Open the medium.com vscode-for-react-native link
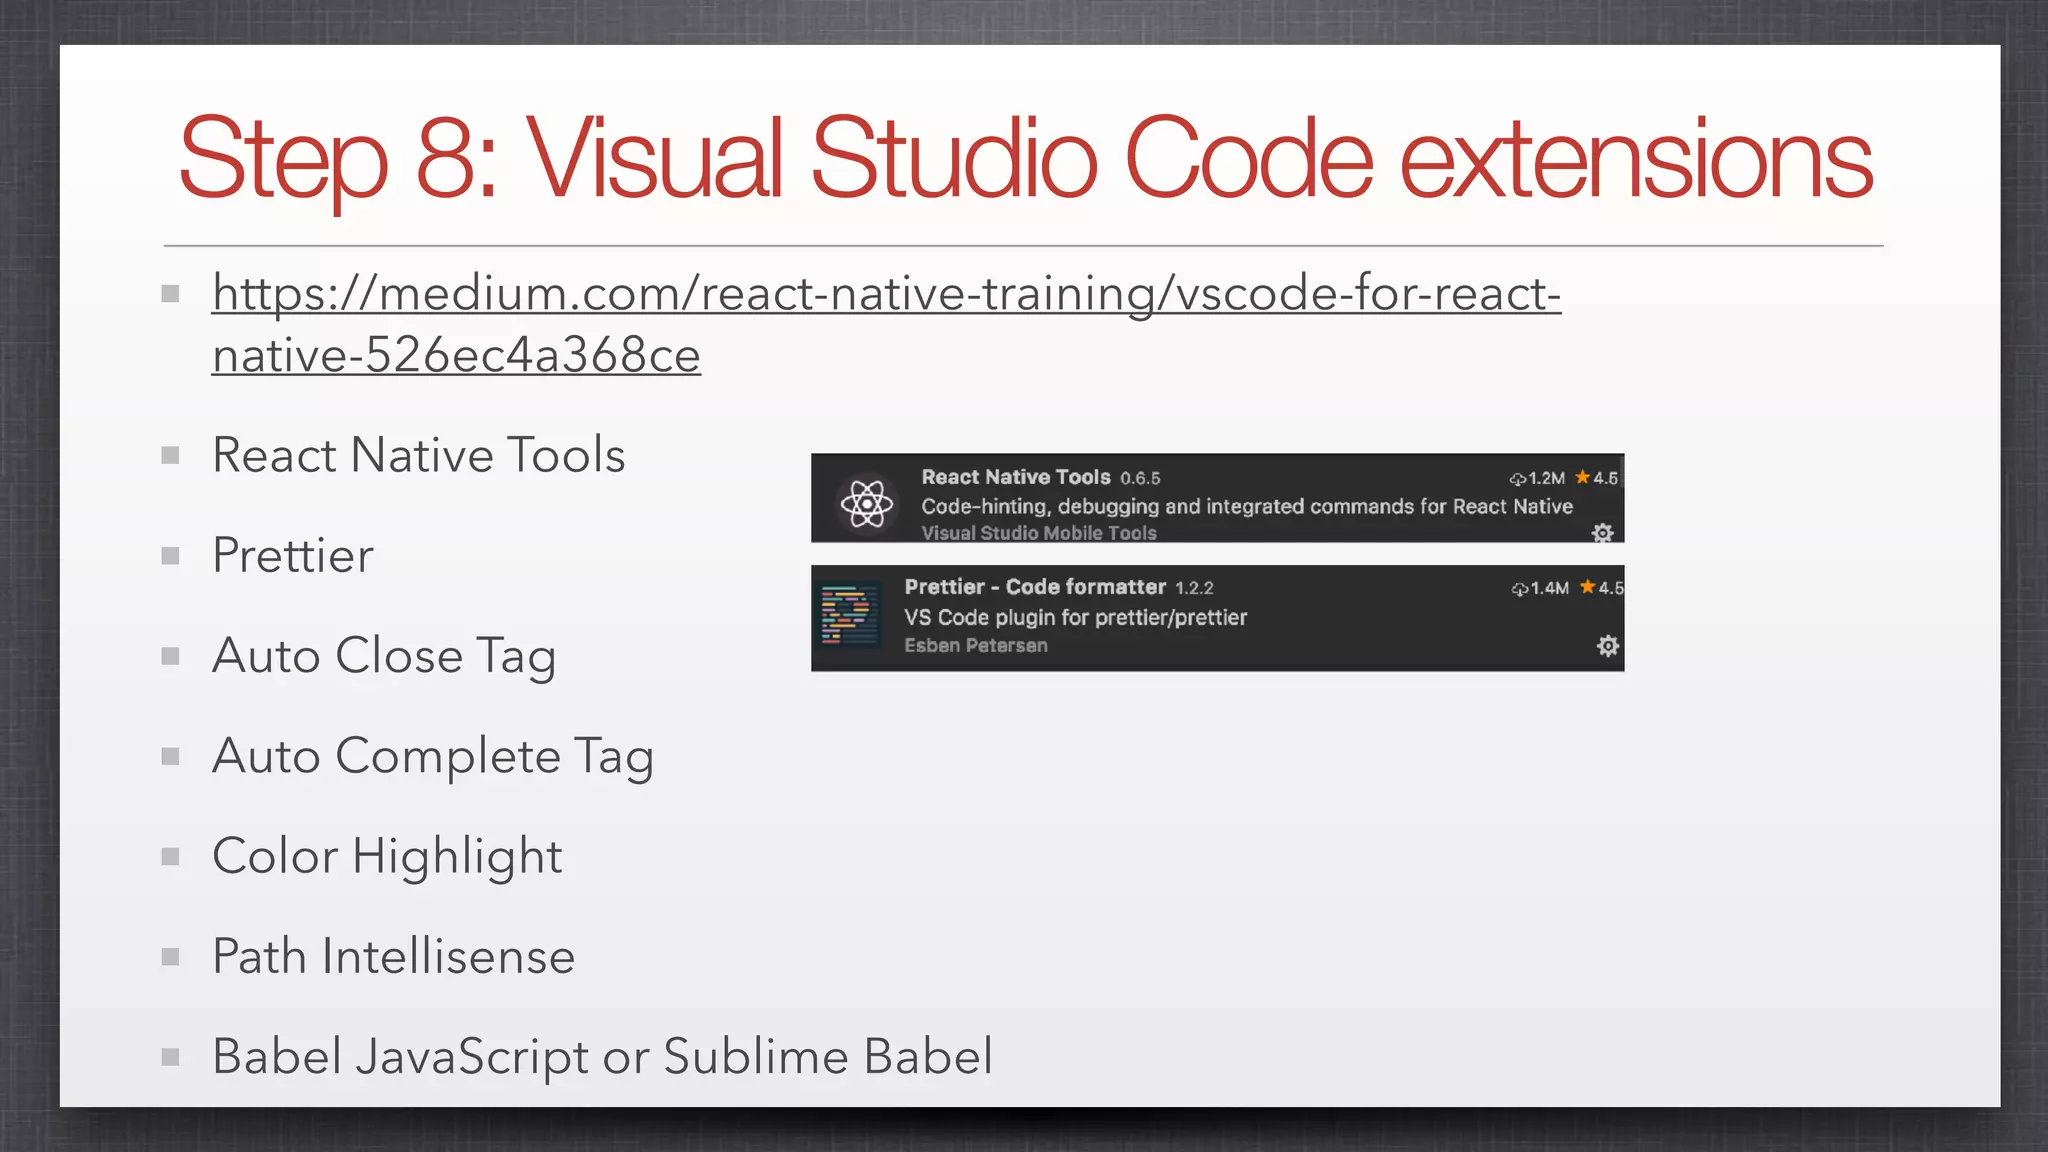 (x=885, y=294)
